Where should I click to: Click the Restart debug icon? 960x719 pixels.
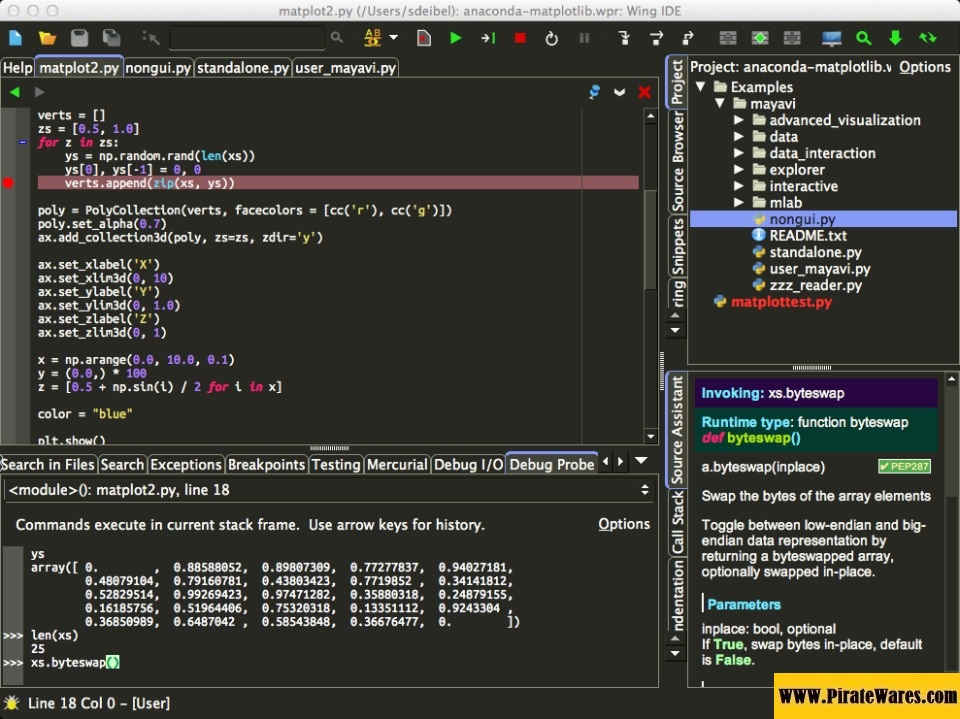[551, 38]
